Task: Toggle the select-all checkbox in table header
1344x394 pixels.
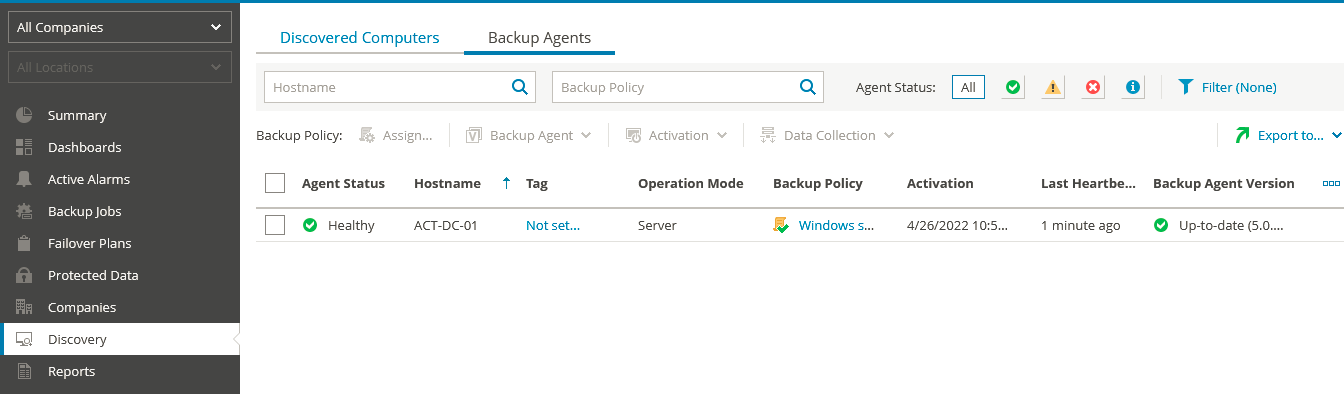Action: tap(275, 183)
